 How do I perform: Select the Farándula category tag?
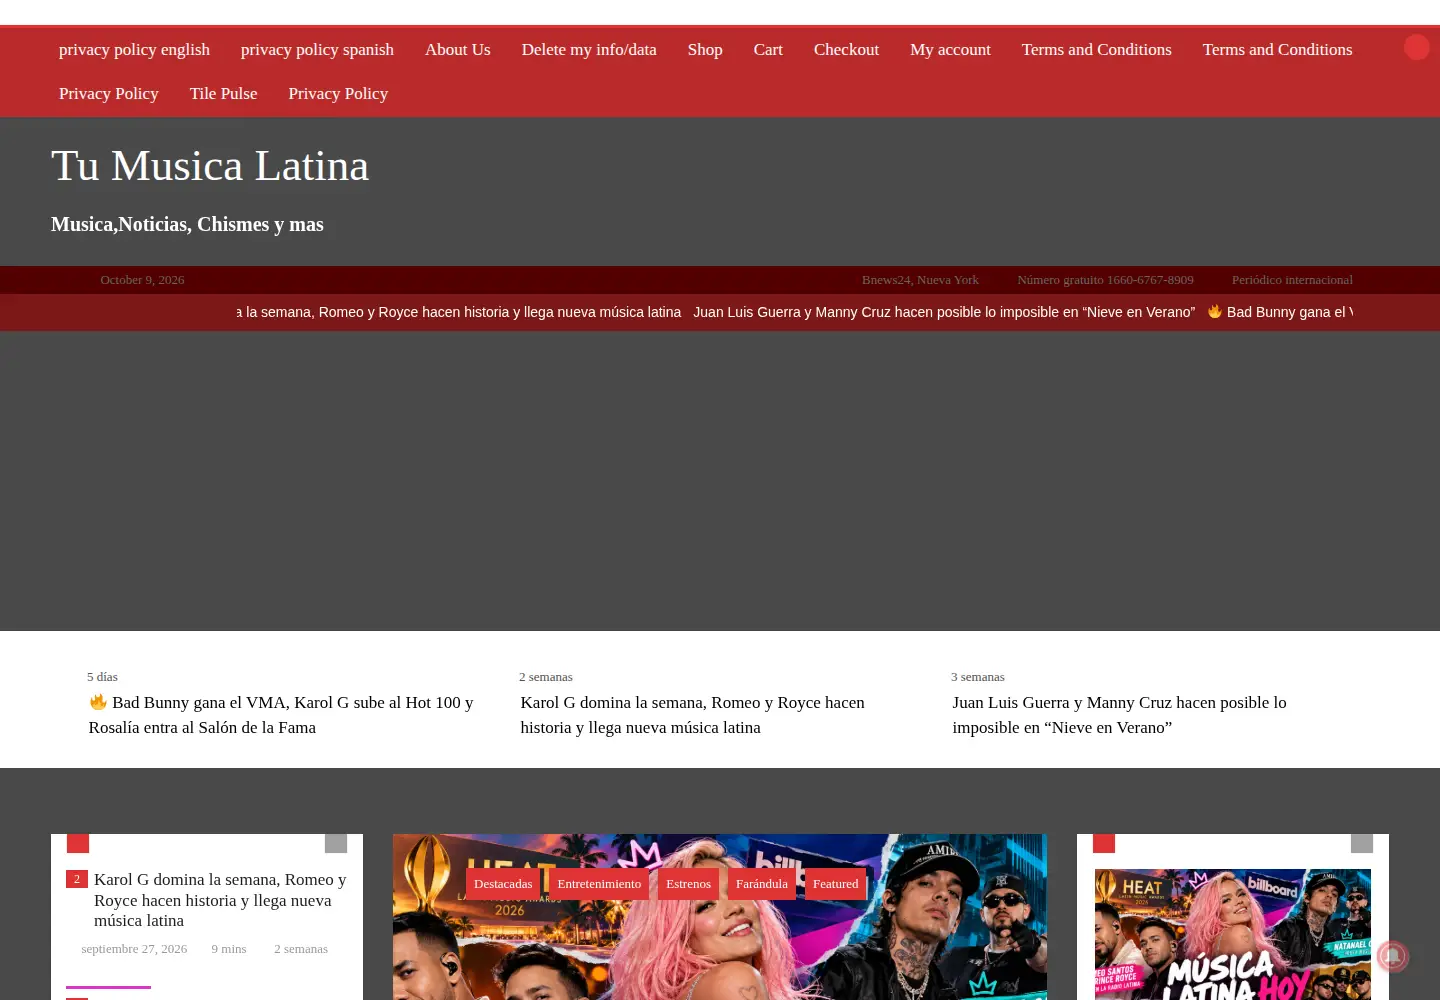pyautogui.click(x=762, y=884)
